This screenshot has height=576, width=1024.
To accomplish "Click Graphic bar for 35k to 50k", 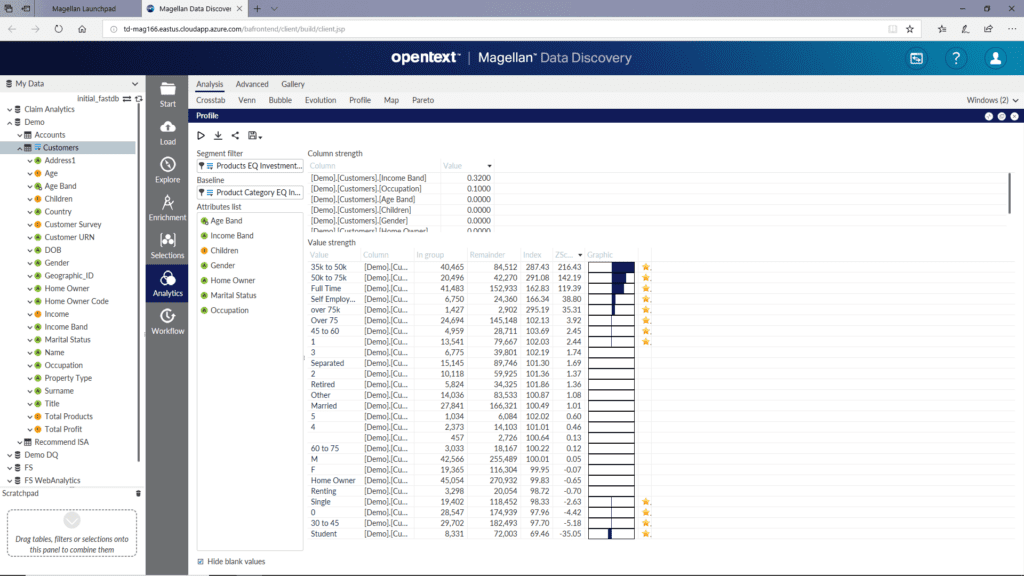I will 611,267.
